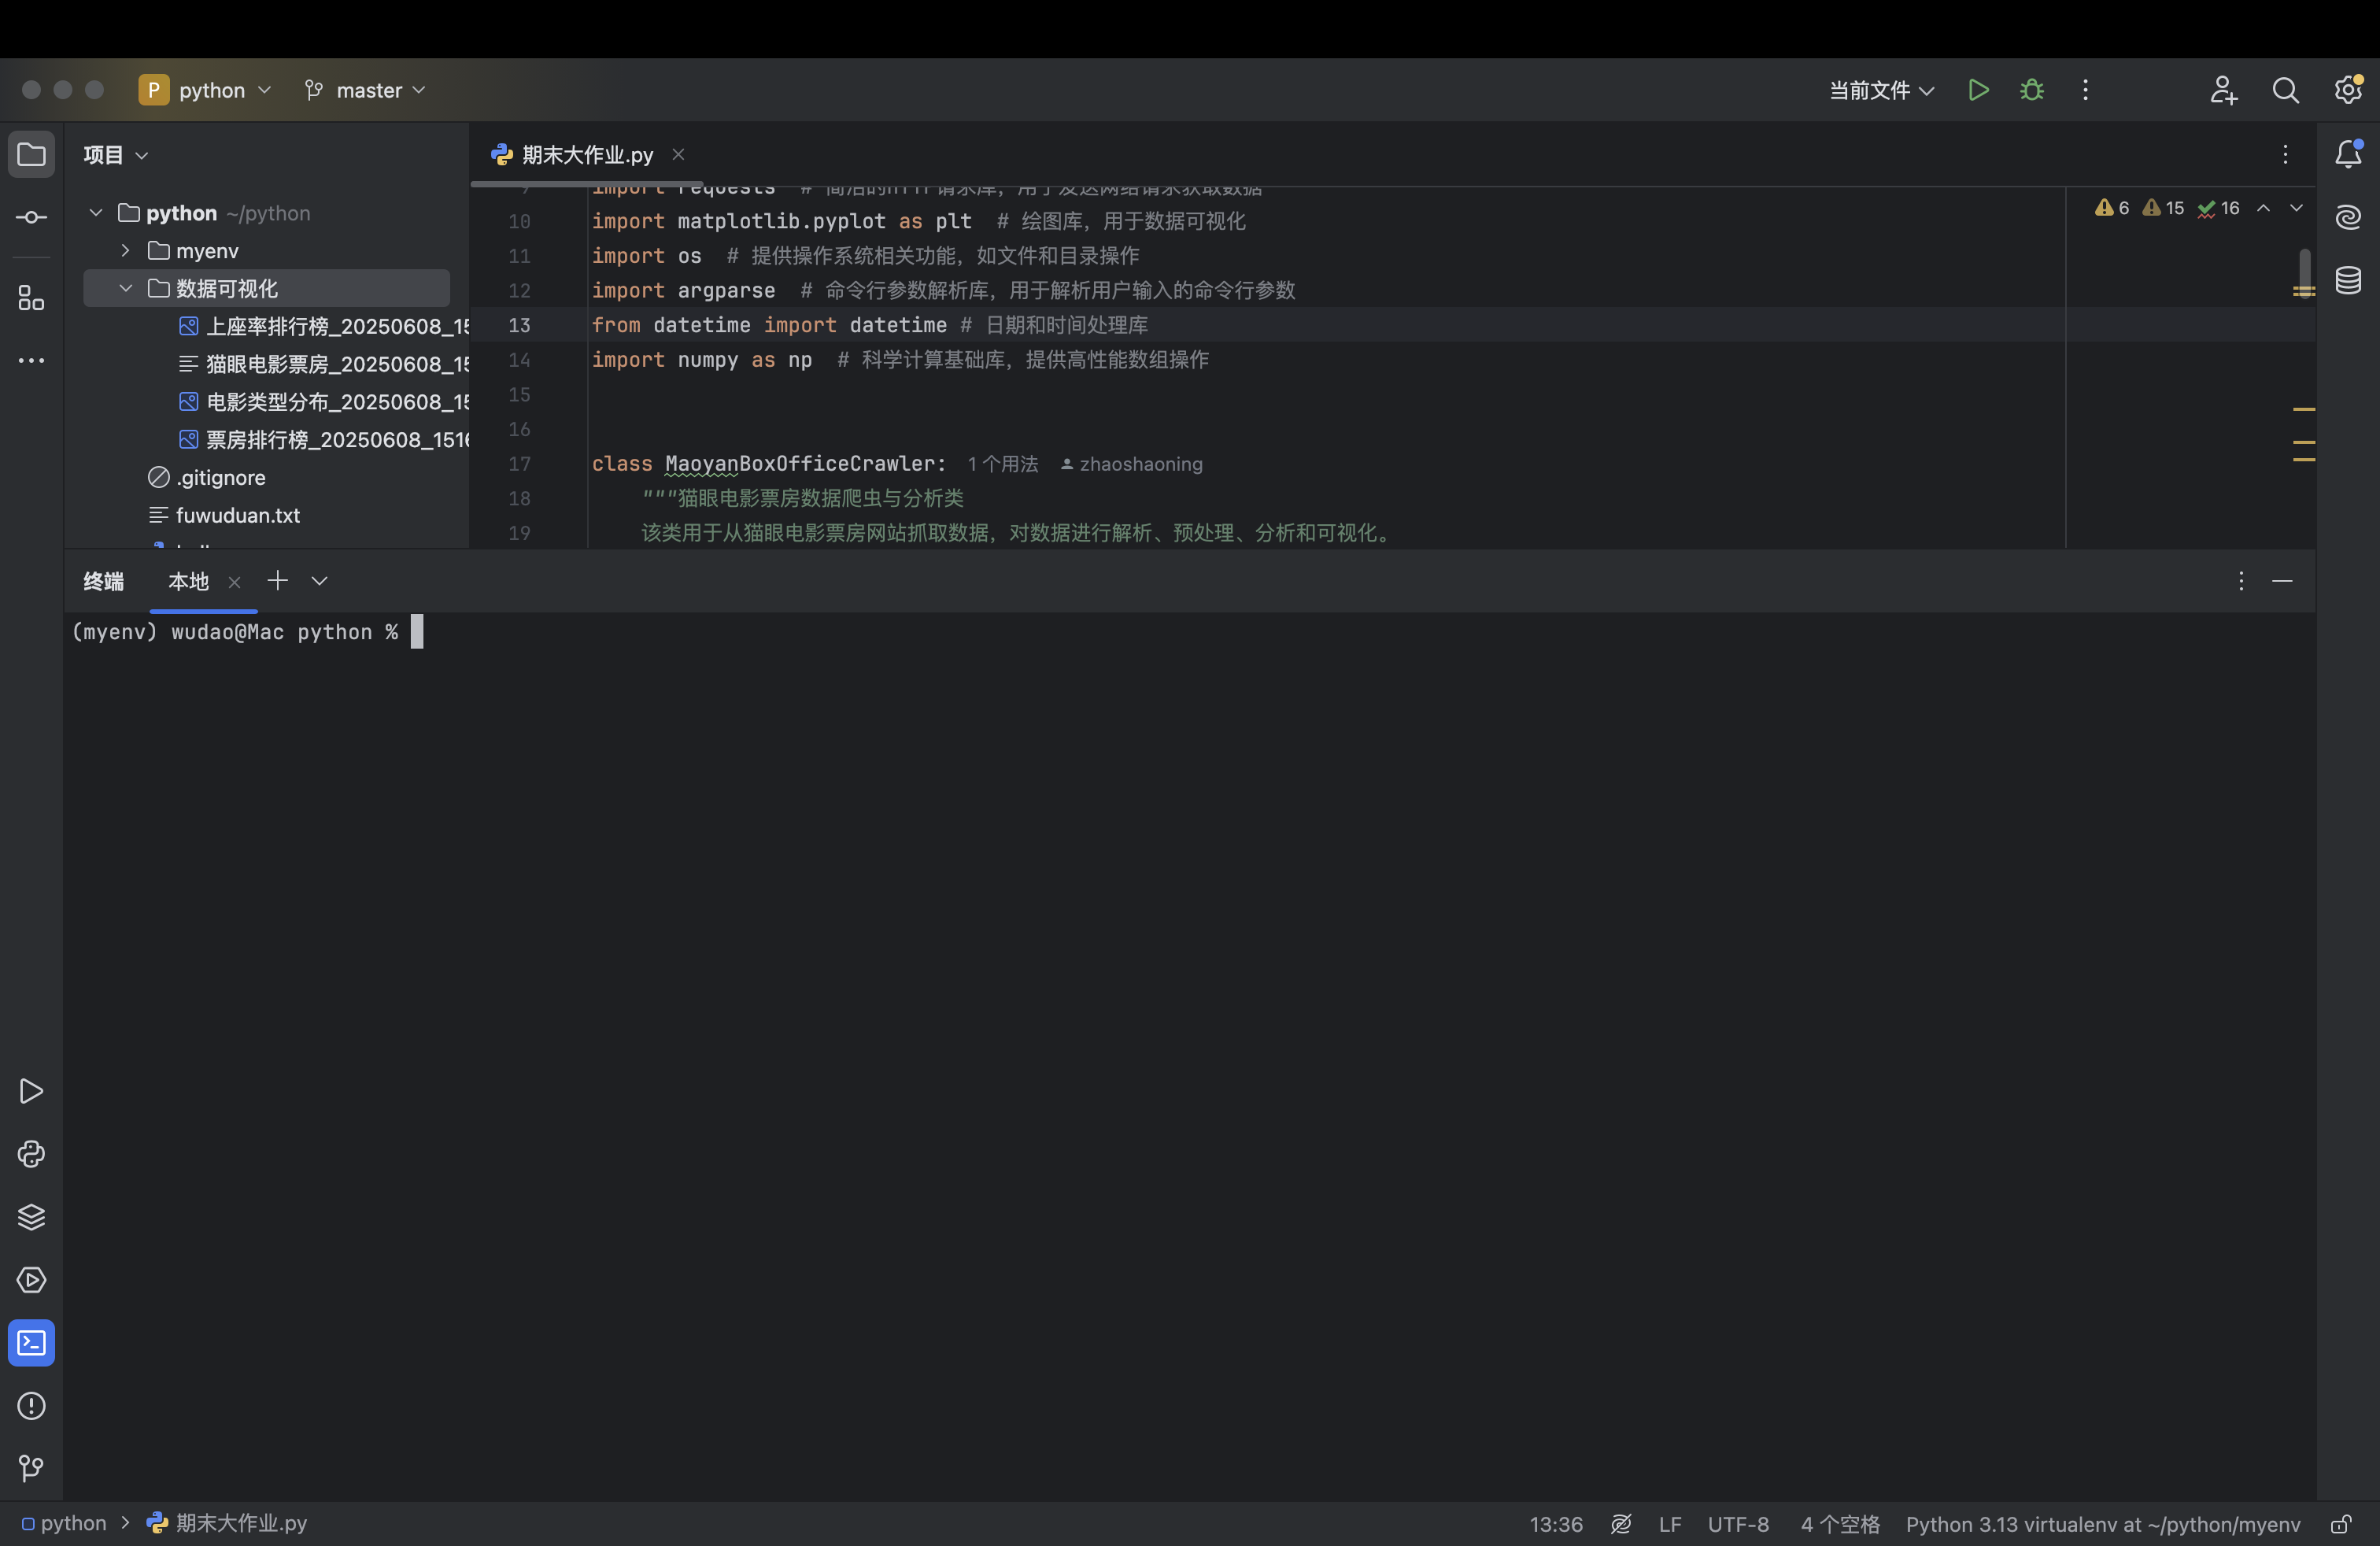Open the Python Packages layers icon

[x=31, y=1217]
